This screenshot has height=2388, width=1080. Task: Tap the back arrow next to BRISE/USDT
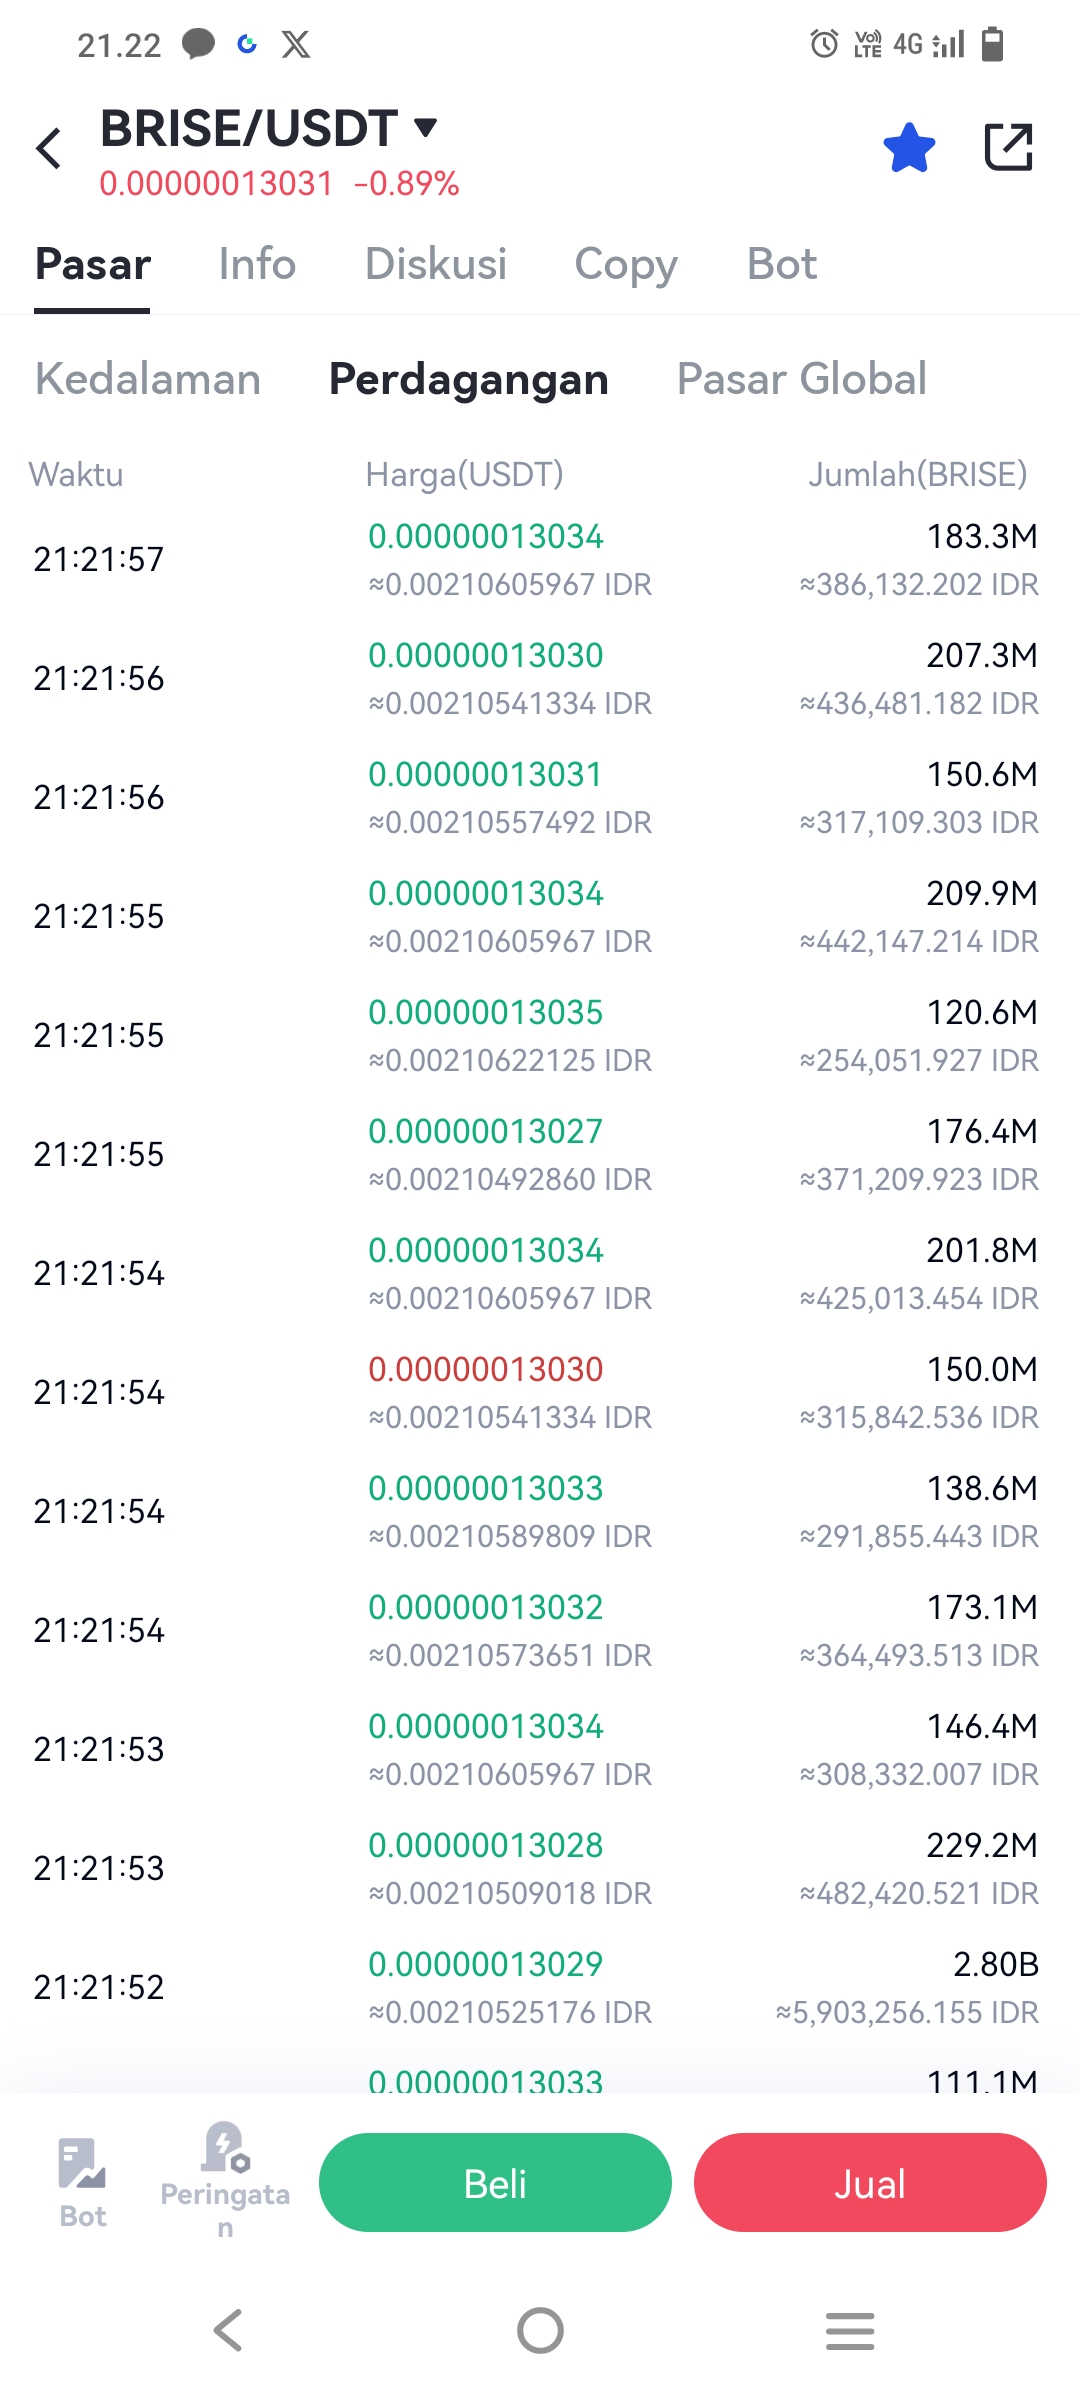click(x=49, y=149)
